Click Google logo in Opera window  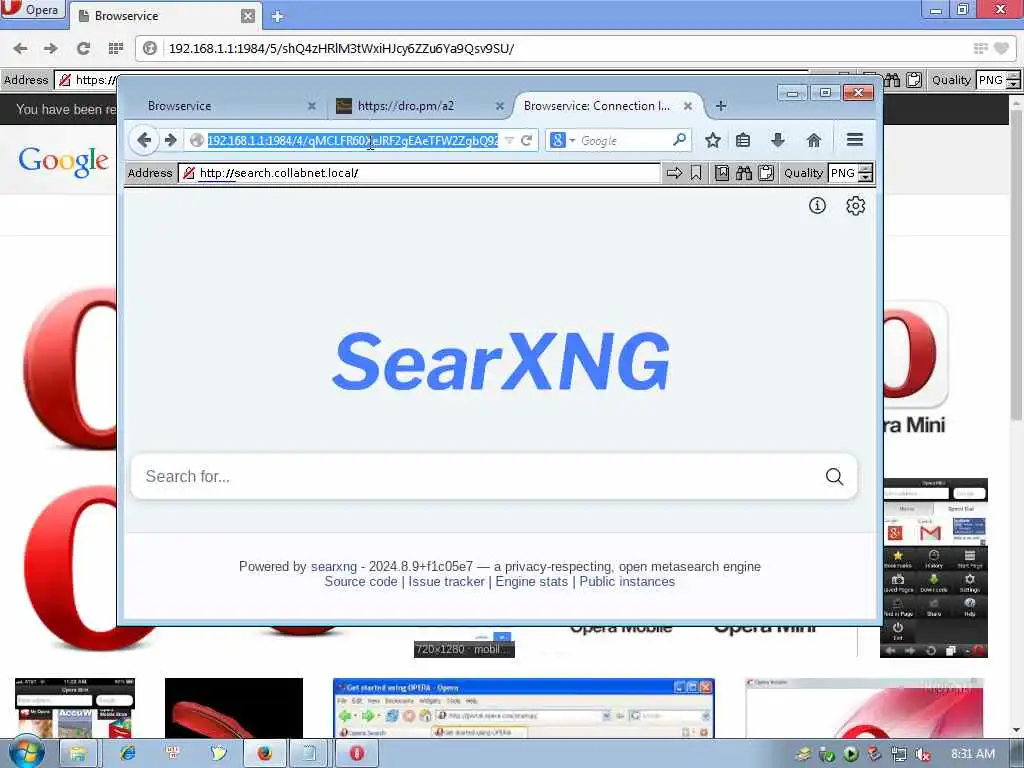click(x=63, y=161)
